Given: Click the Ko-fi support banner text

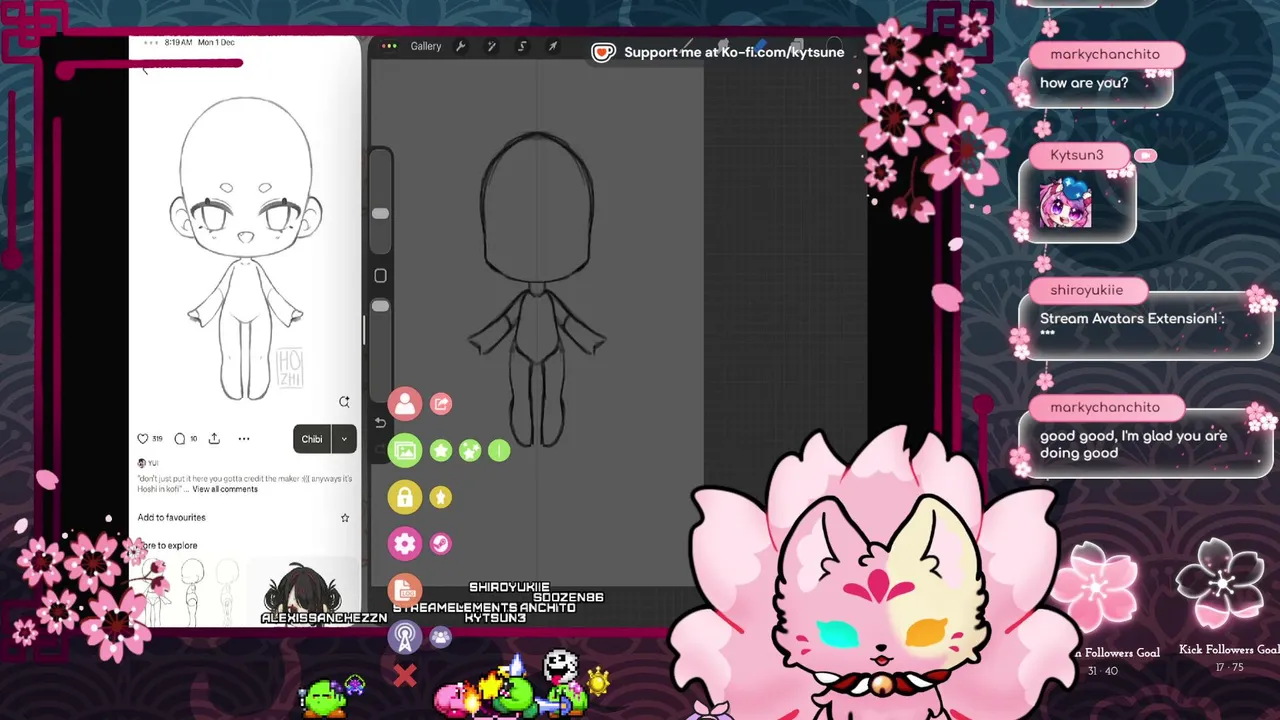Looking at the screenshot, I should tap(734, 52).
